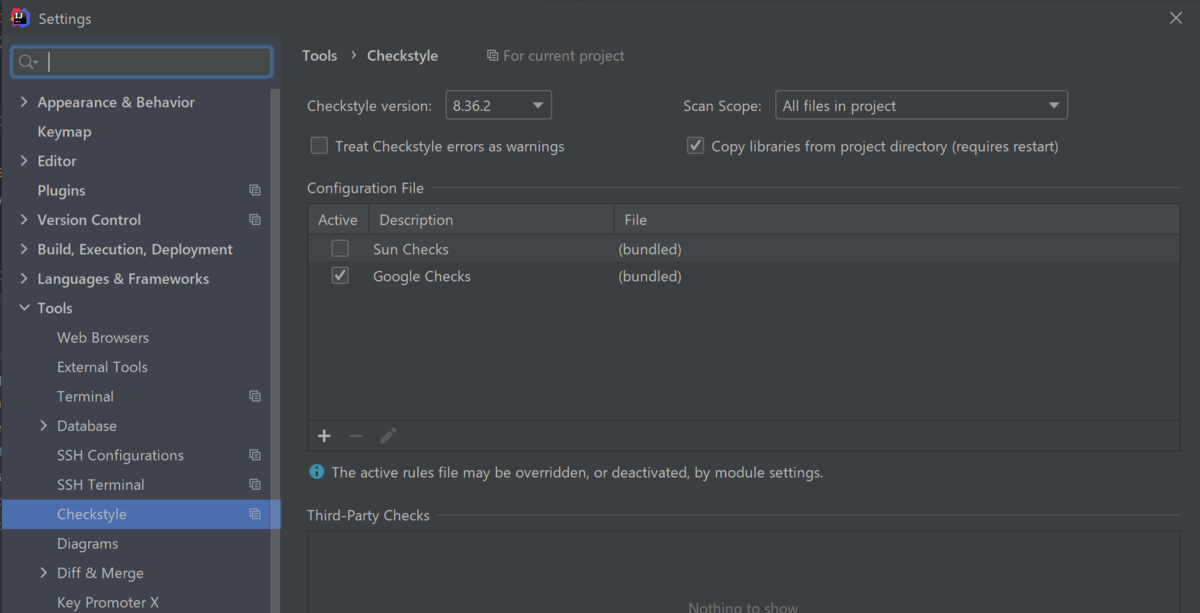This screenshot has height=613, width=1200.
Task: Click the Checkstyle breadcrumb label
Action: click(402, 56)
